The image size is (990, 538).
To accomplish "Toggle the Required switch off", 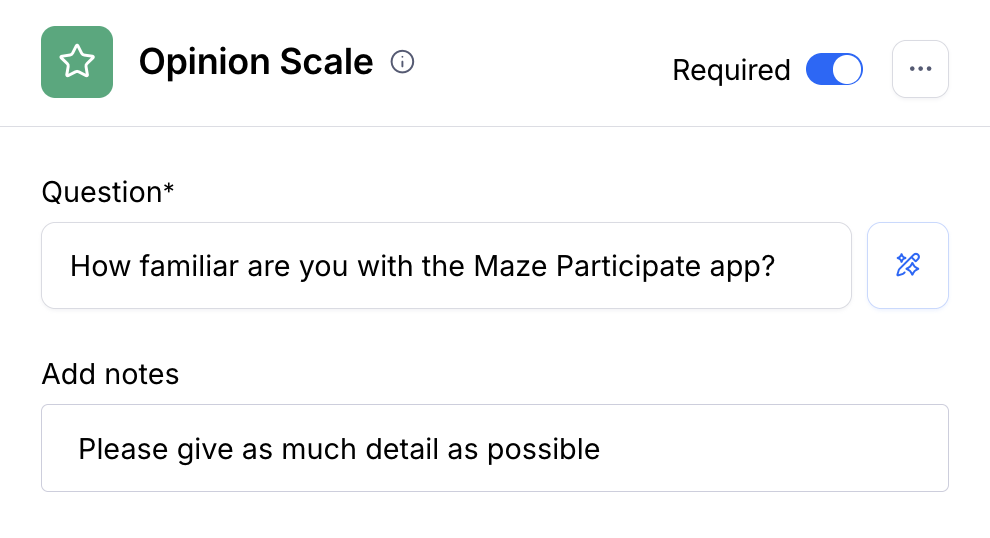I will [x=834, y=69].
